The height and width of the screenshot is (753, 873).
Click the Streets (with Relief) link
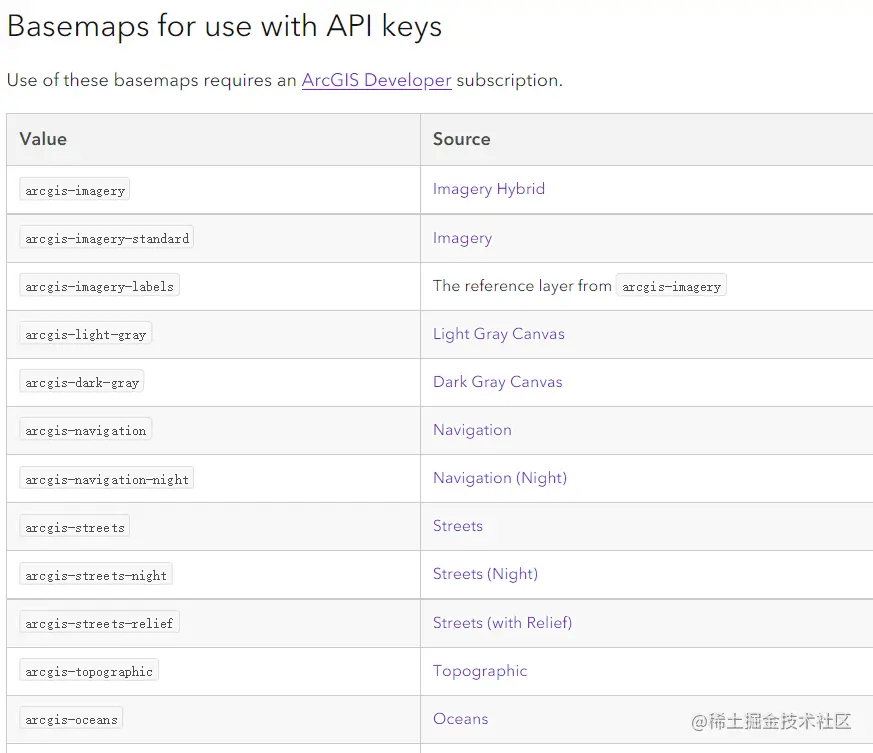[x=502, y=623]
